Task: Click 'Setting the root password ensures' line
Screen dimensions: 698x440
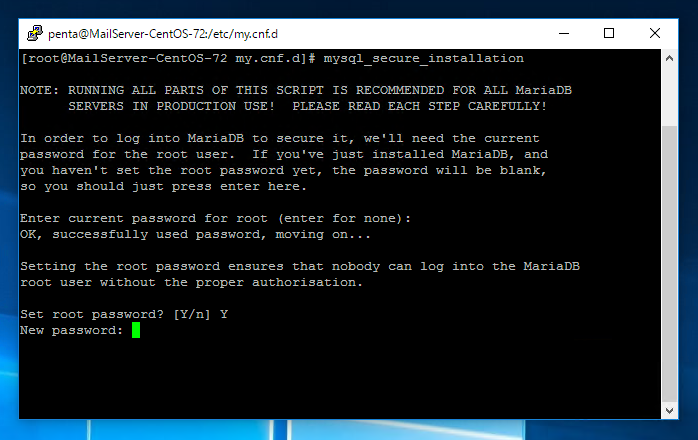Action: pos(300,266)
